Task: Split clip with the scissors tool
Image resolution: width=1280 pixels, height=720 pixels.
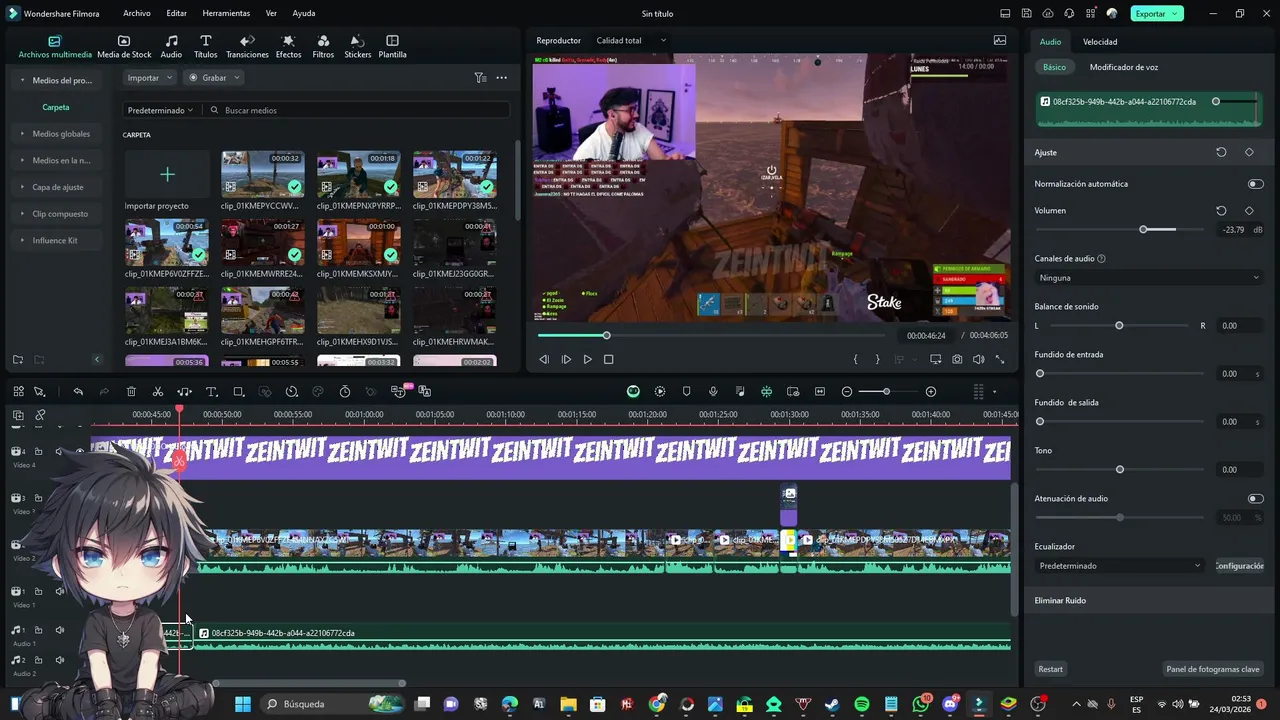Action: [x=158, y=391]
